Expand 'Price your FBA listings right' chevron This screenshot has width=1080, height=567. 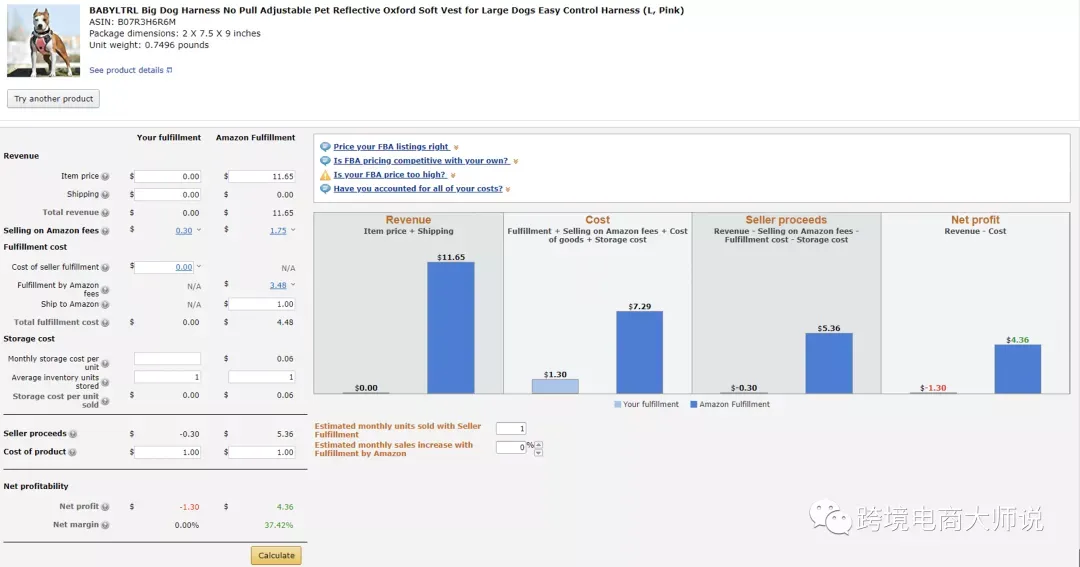coord(456,147)
